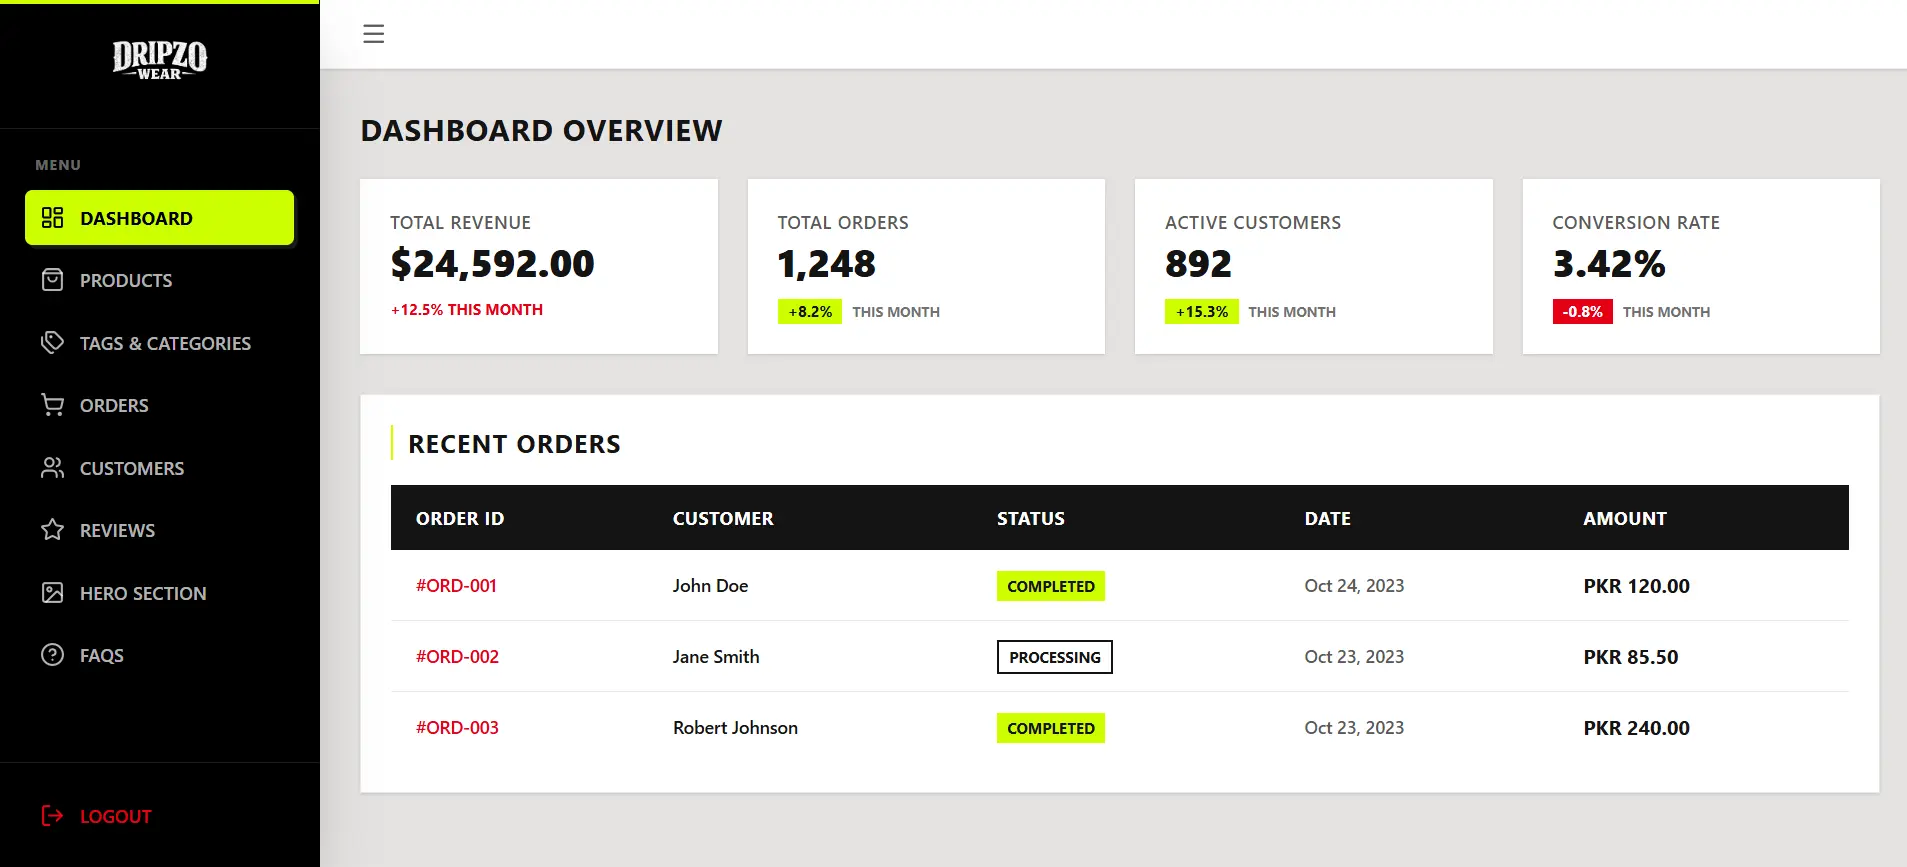This screenshot has width=1907, height=867.
Task: Click the Tags & Categories tag icon
Action: click(52, 343)
